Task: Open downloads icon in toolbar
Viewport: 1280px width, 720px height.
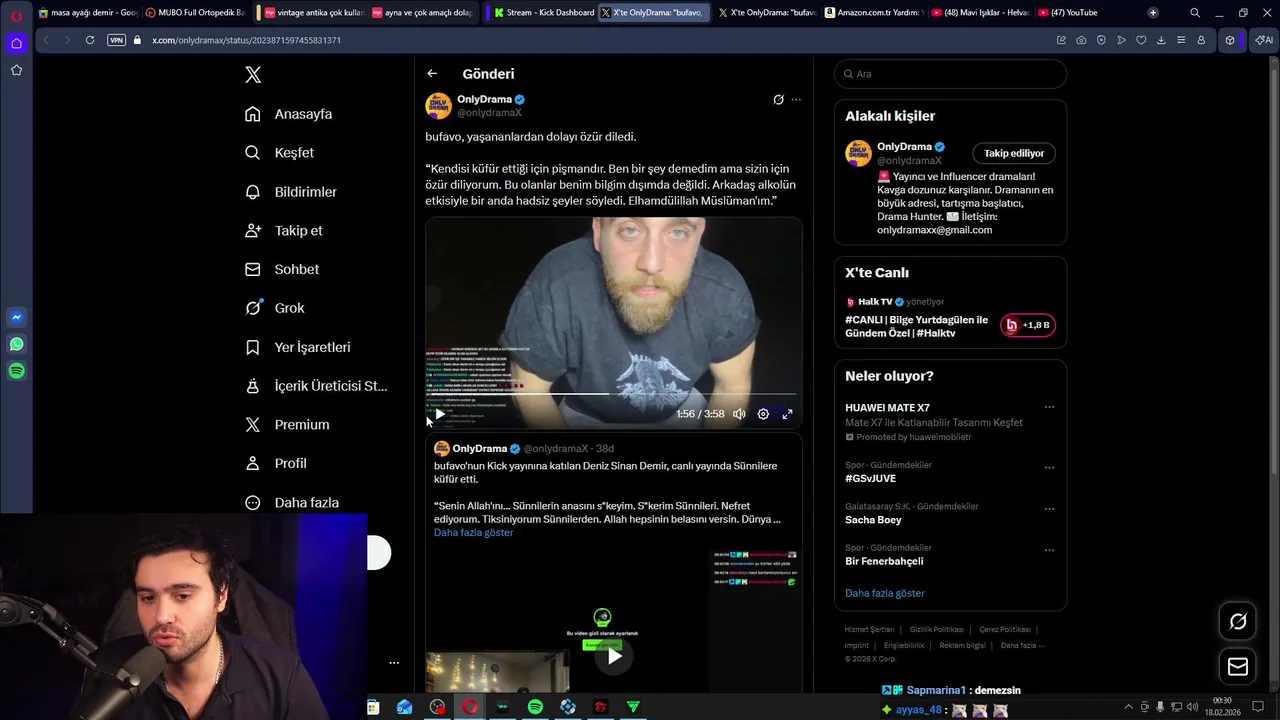Action: [x=1161, y=40]
